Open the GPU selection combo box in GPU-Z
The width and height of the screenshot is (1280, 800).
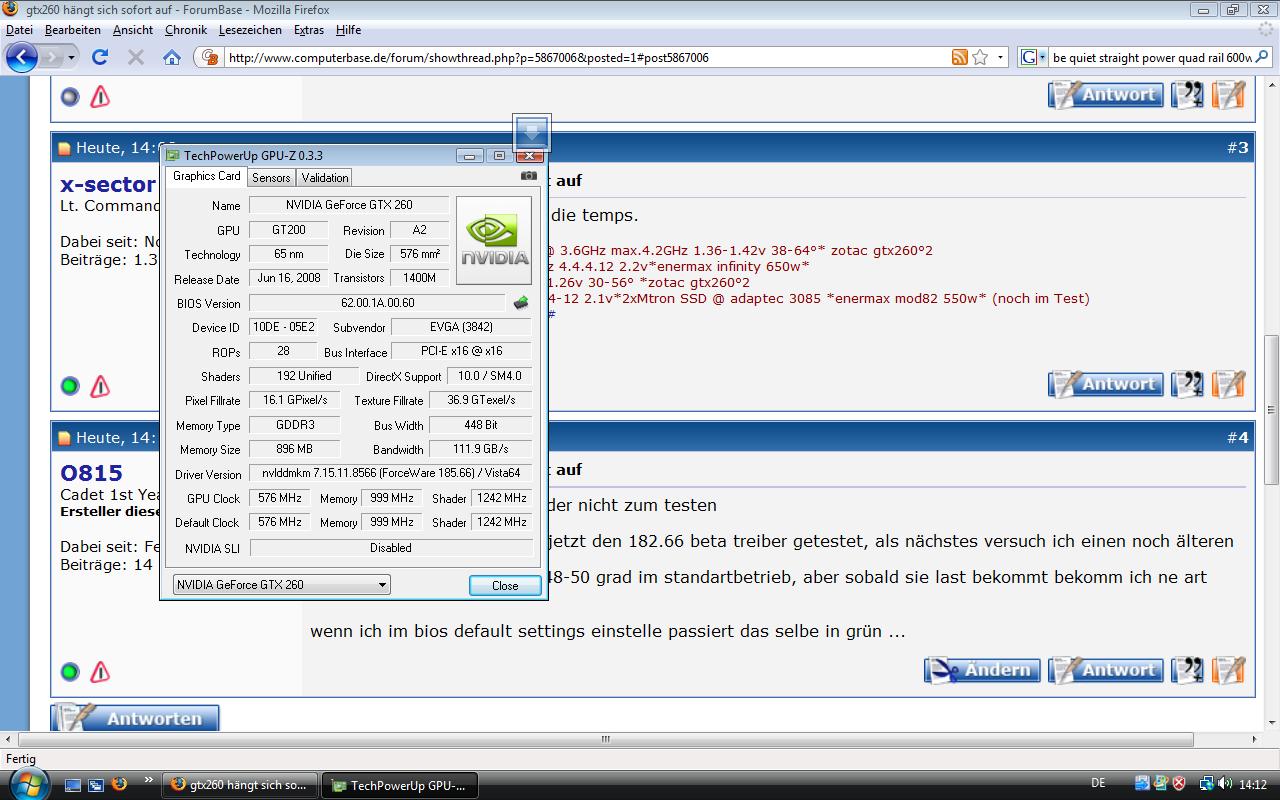pyautogui.click(x=282, y=585)
